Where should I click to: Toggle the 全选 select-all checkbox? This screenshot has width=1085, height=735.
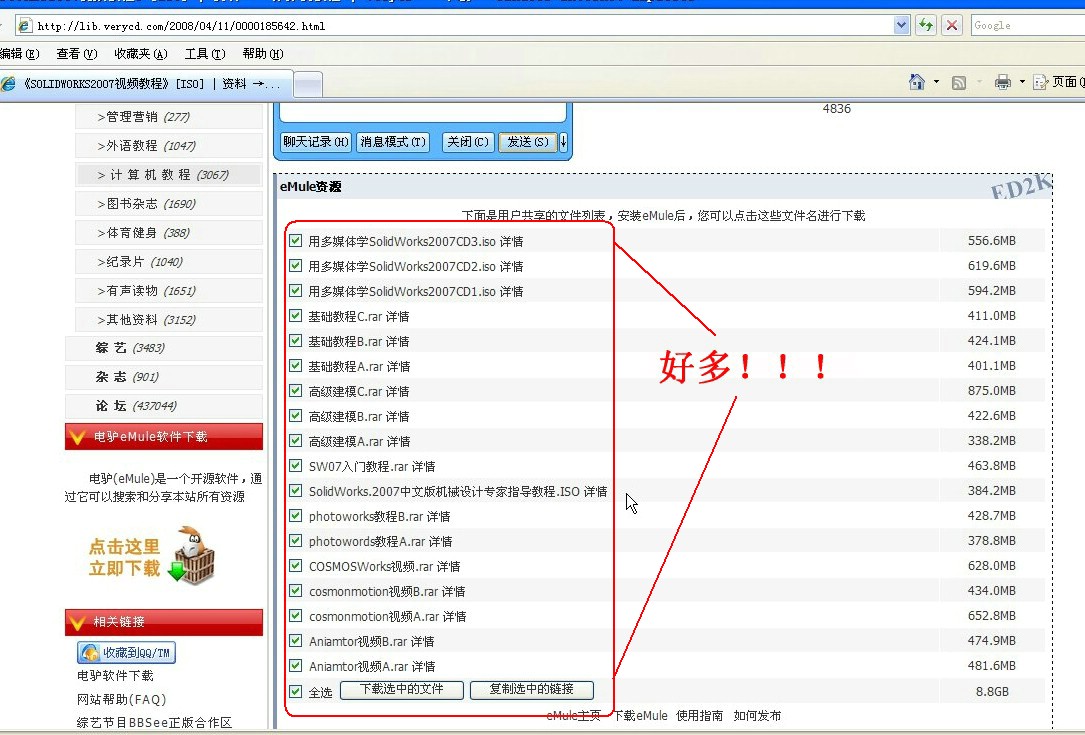(295, 691)
